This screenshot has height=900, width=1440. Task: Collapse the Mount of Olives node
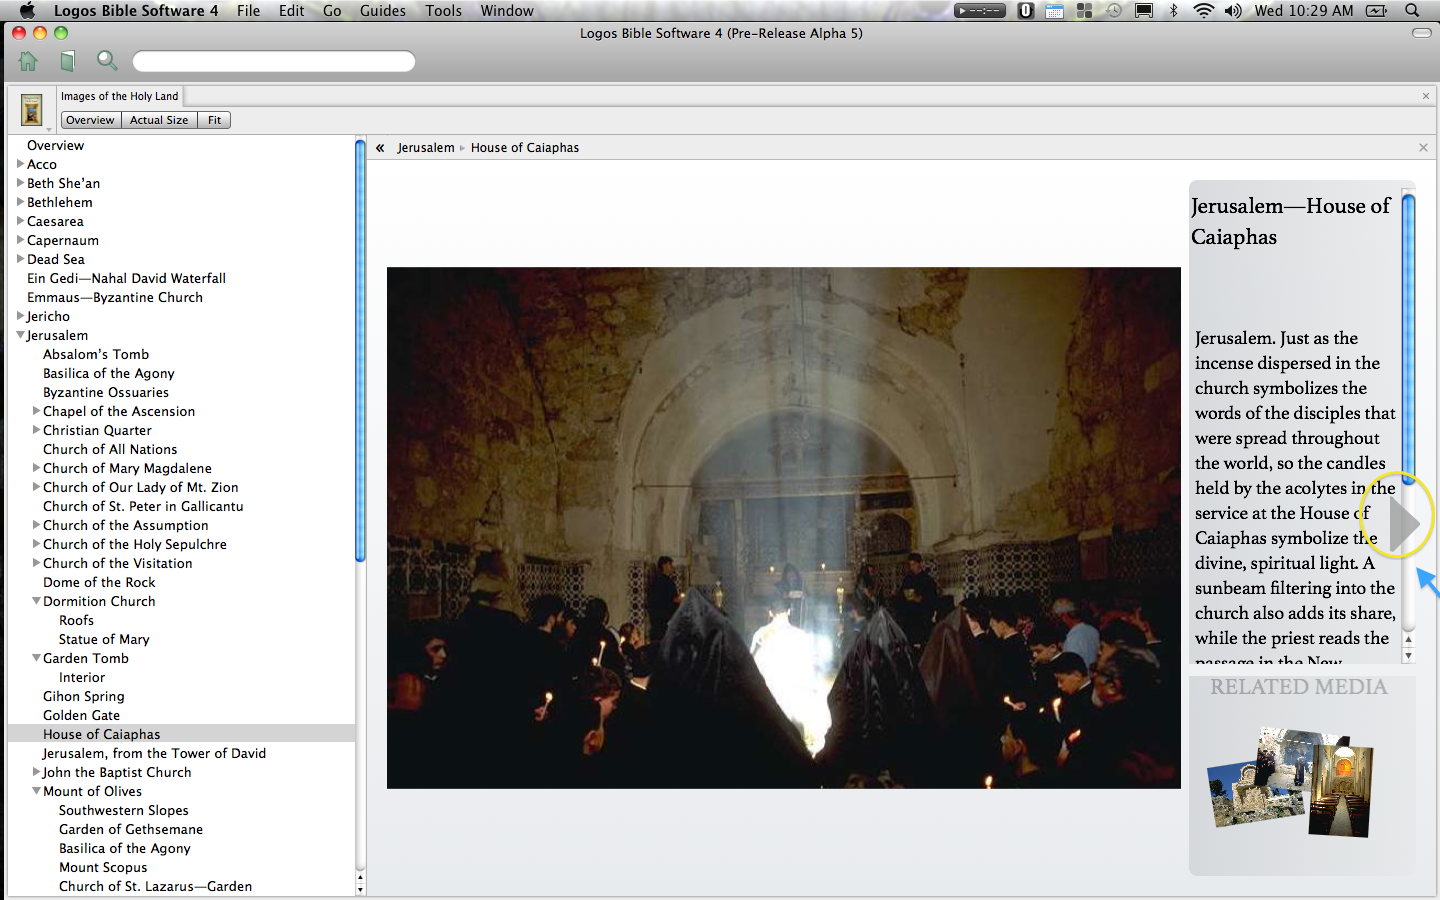(x=36, y=791)
